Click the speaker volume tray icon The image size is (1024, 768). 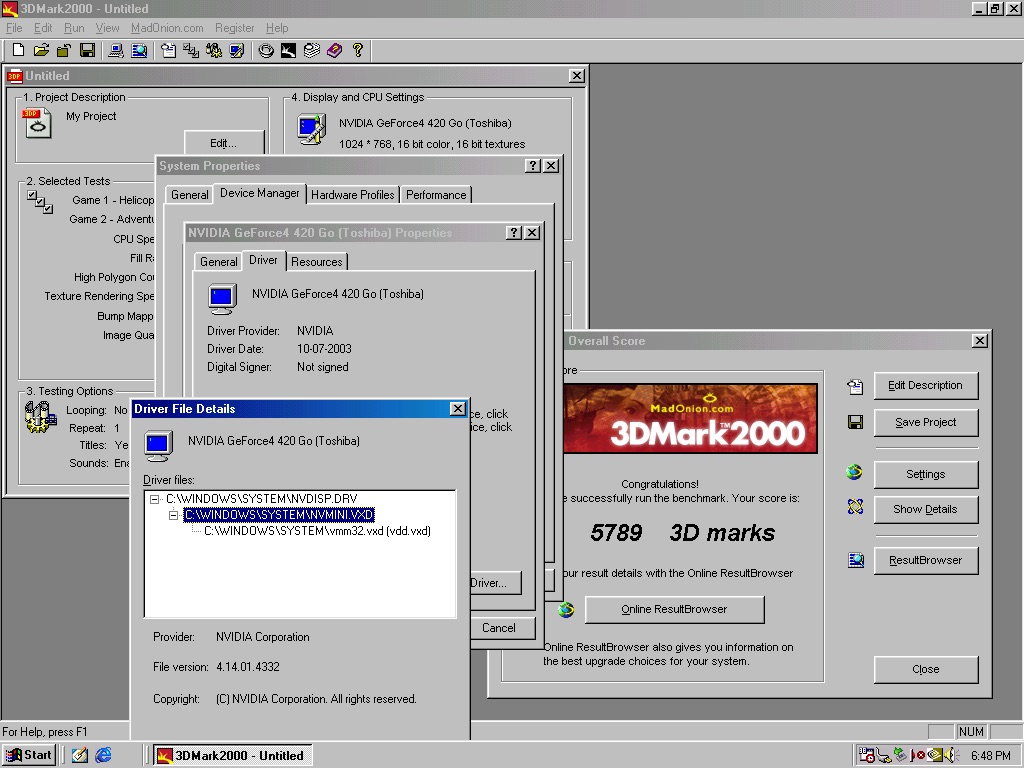(949, 755)
